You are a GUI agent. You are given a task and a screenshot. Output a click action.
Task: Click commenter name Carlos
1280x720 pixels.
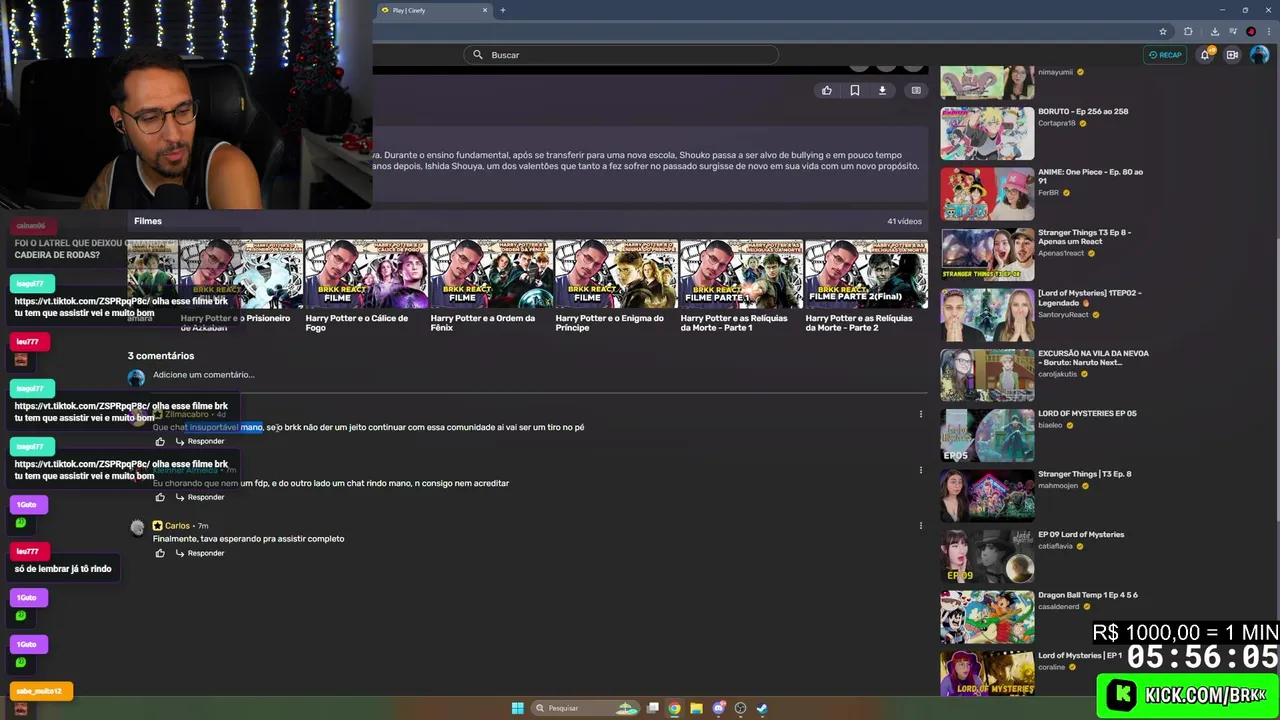pos(177,526)
